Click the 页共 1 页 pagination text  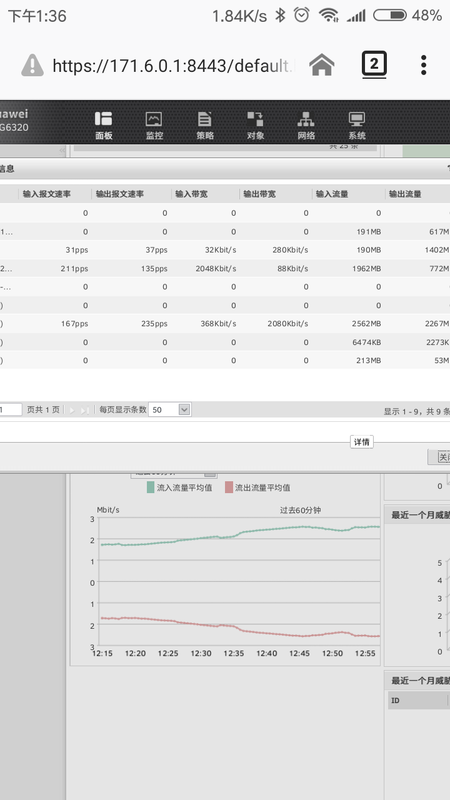point(43,410)
